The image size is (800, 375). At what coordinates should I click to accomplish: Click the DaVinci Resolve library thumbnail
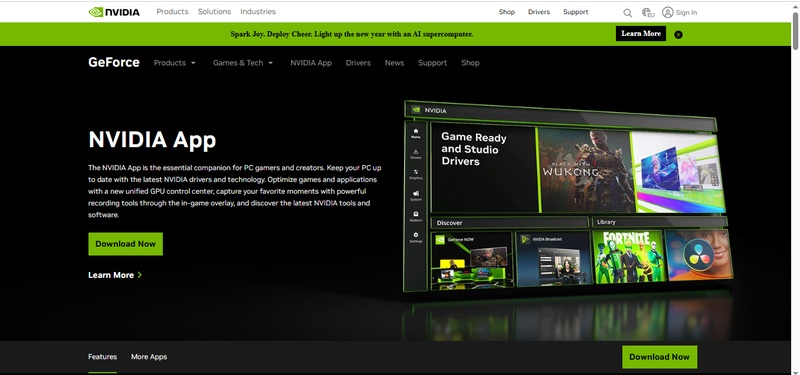[699, 255]
